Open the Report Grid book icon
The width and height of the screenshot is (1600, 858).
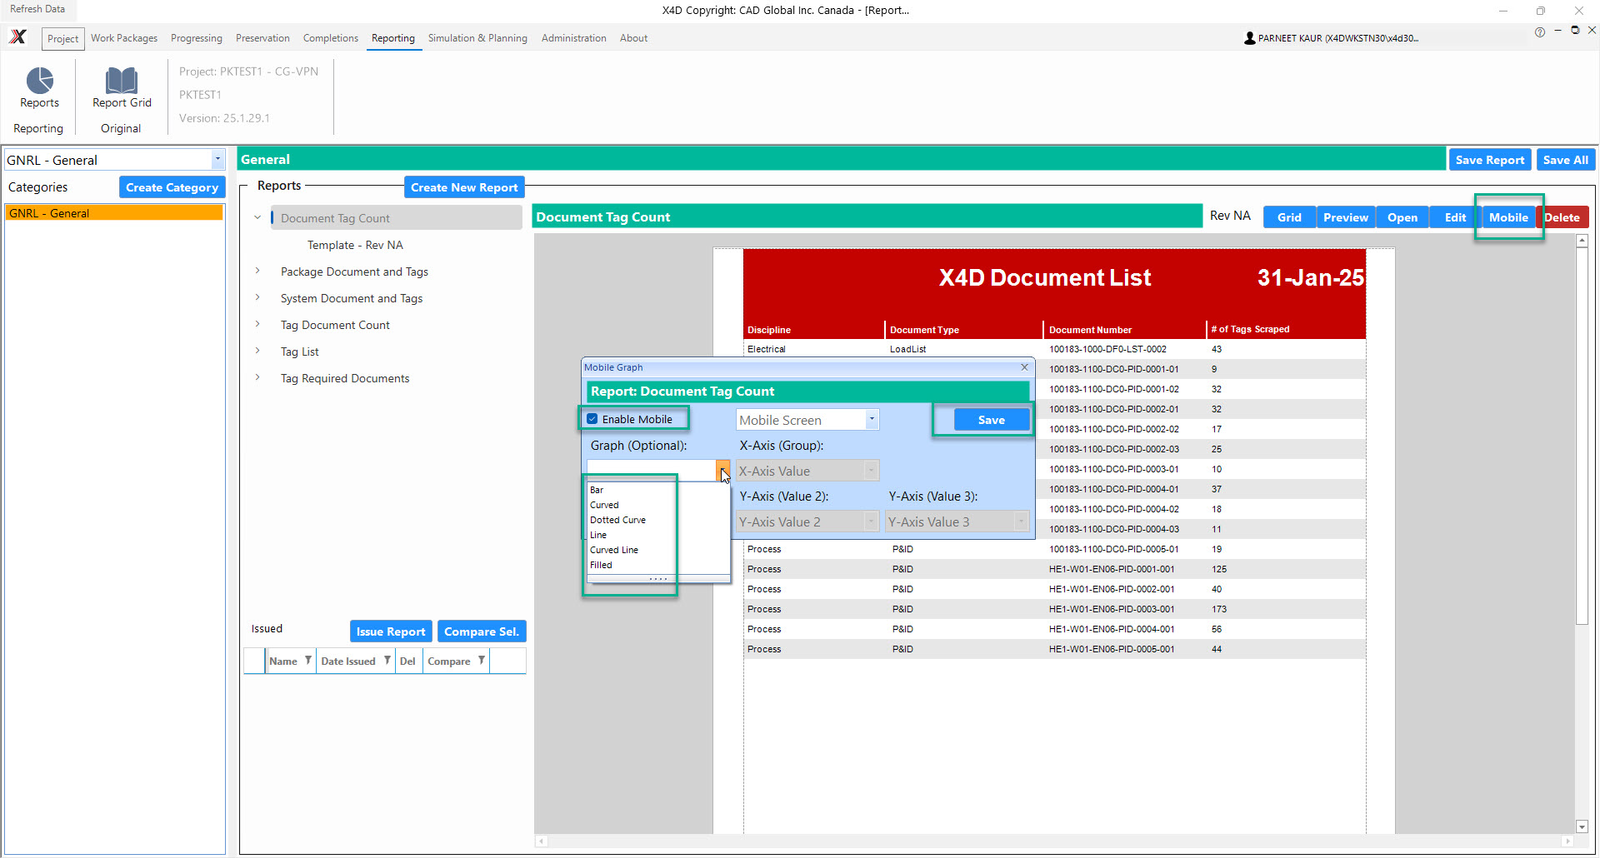pos(121,80)
